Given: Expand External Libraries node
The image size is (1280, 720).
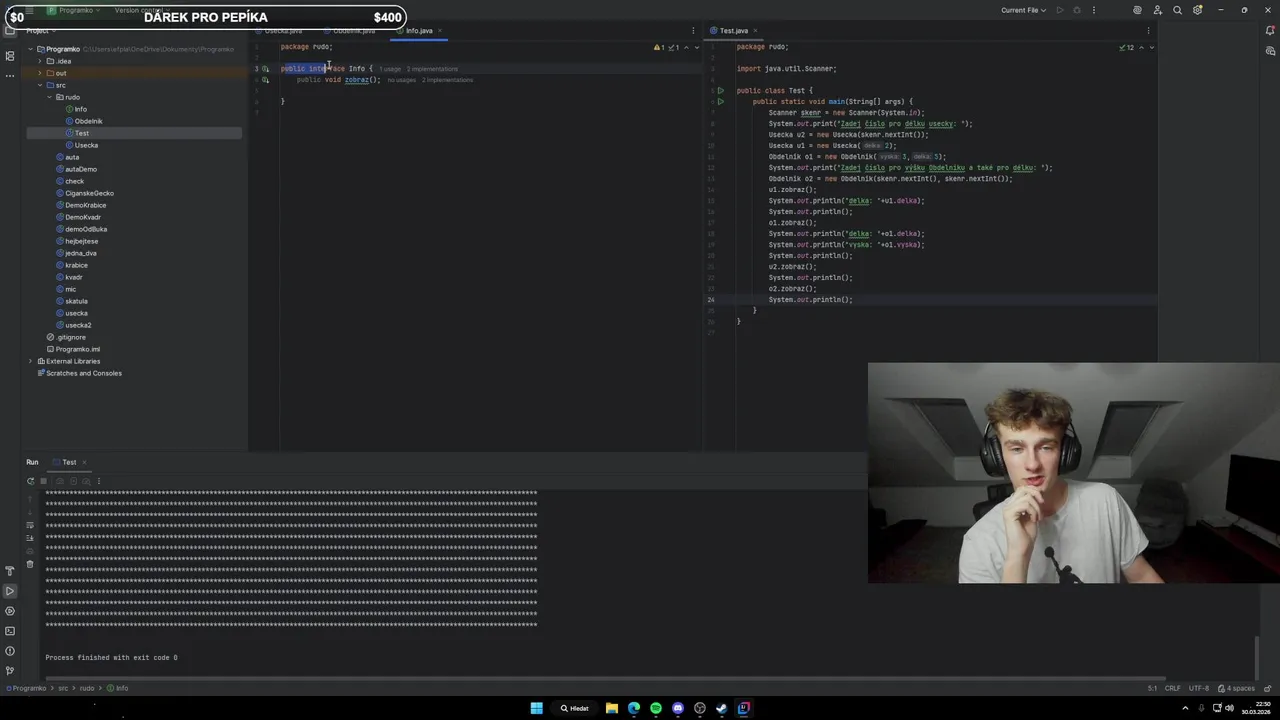Looking at the screenshot, I should click(30, 361).
